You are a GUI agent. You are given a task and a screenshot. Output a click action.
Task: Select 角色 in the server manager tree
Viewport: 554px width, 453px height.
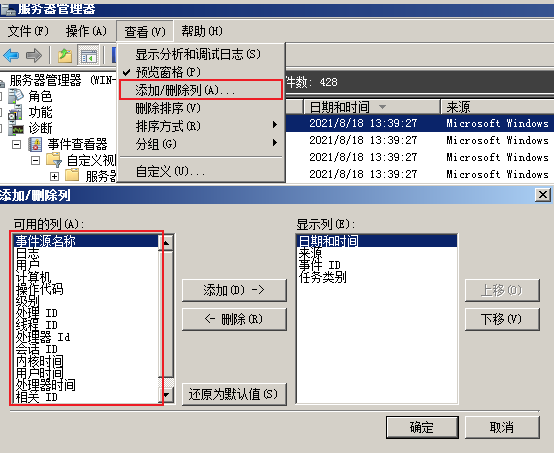(40, 96)
